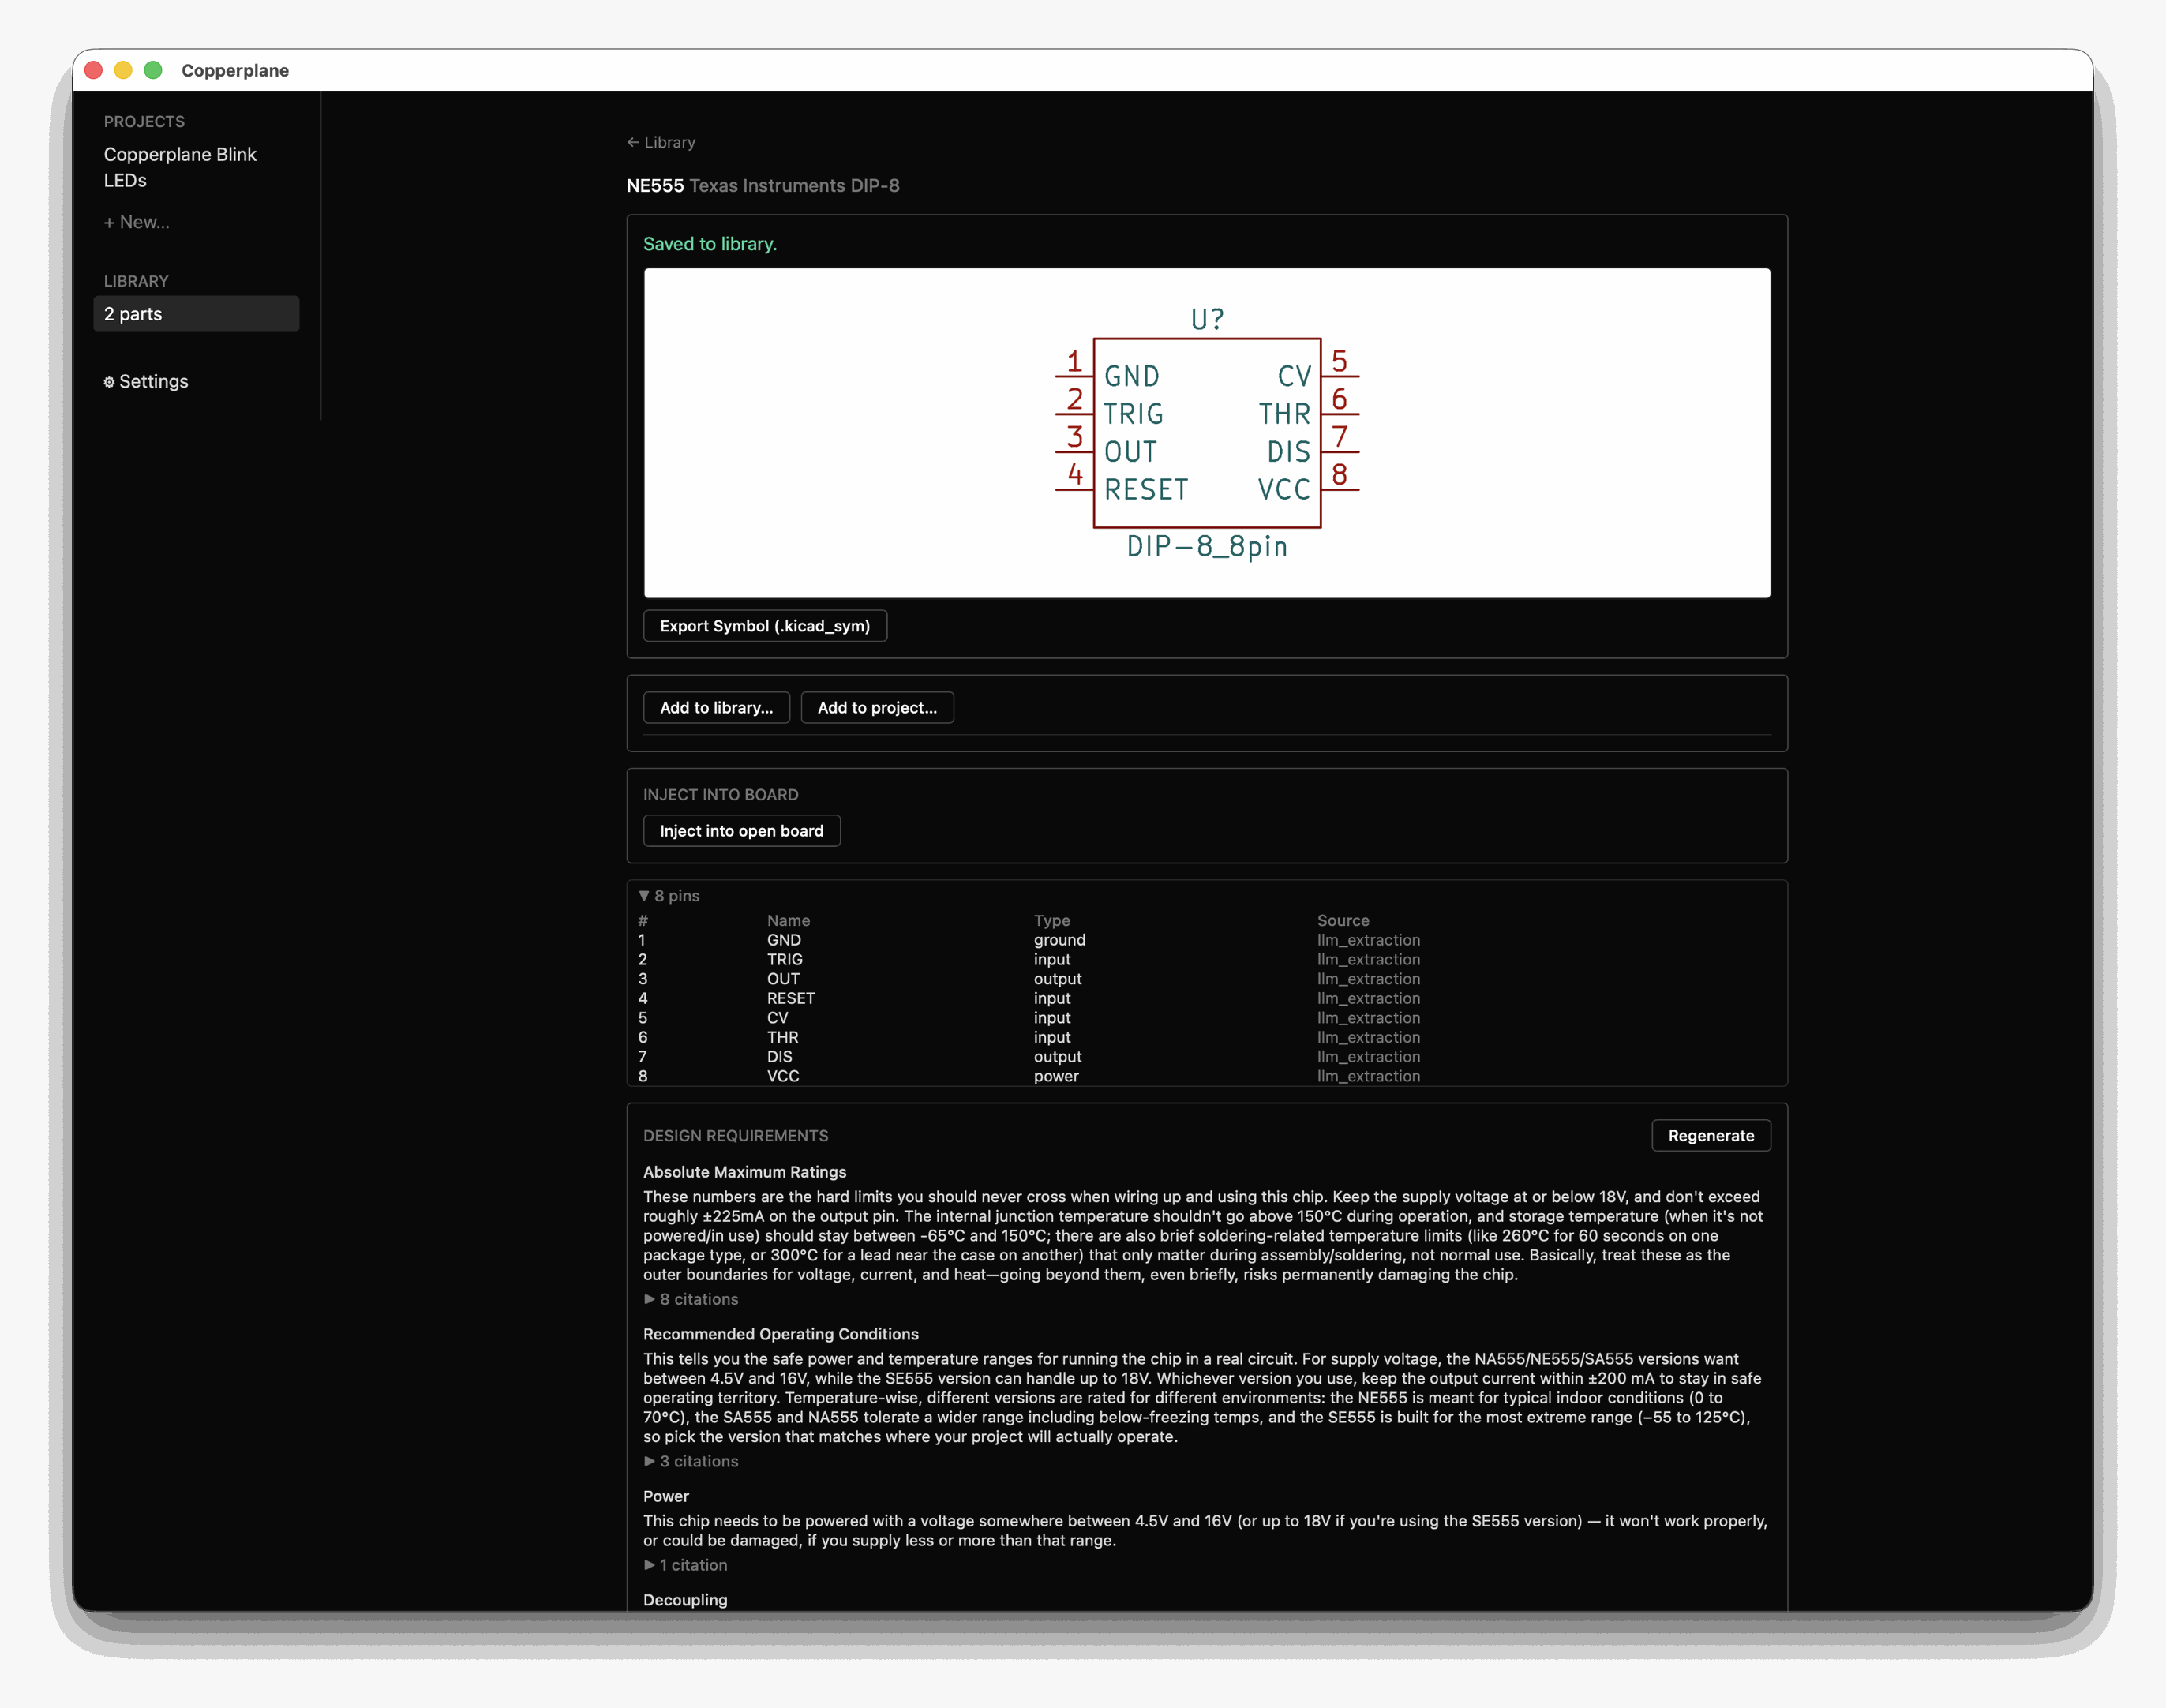Expand the 3 citations disclosure
The image size is (2166, 1708).
pyautogui.click(x=691, y=1461)
